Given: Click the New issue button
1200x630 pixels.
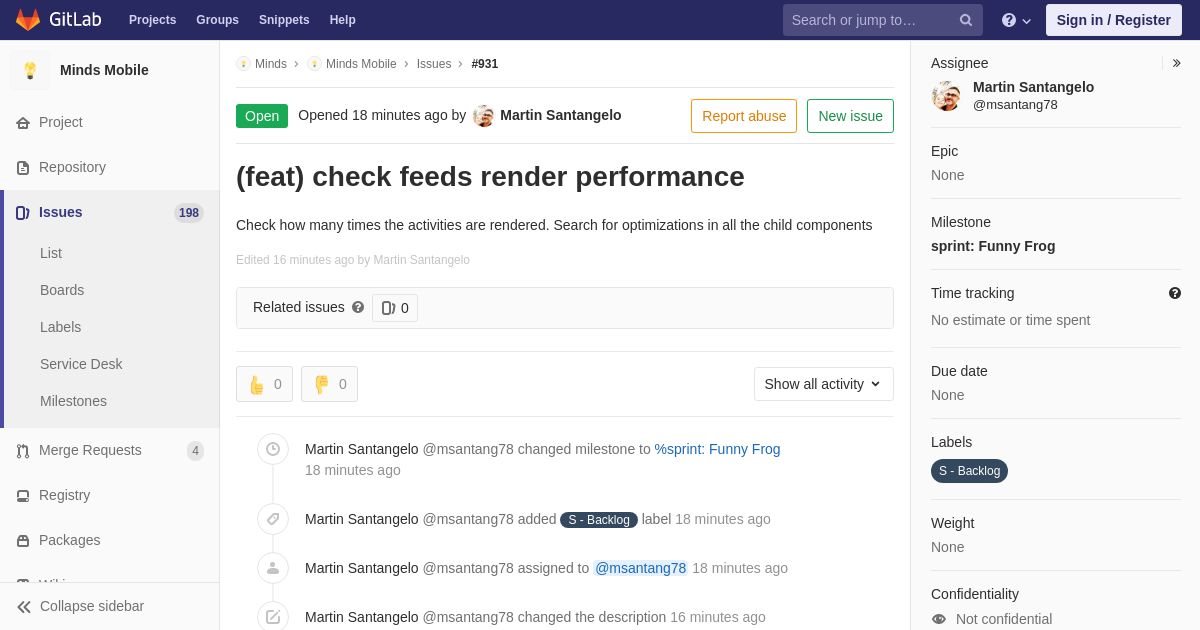Looking at the screenshot, I should [850, 116].
